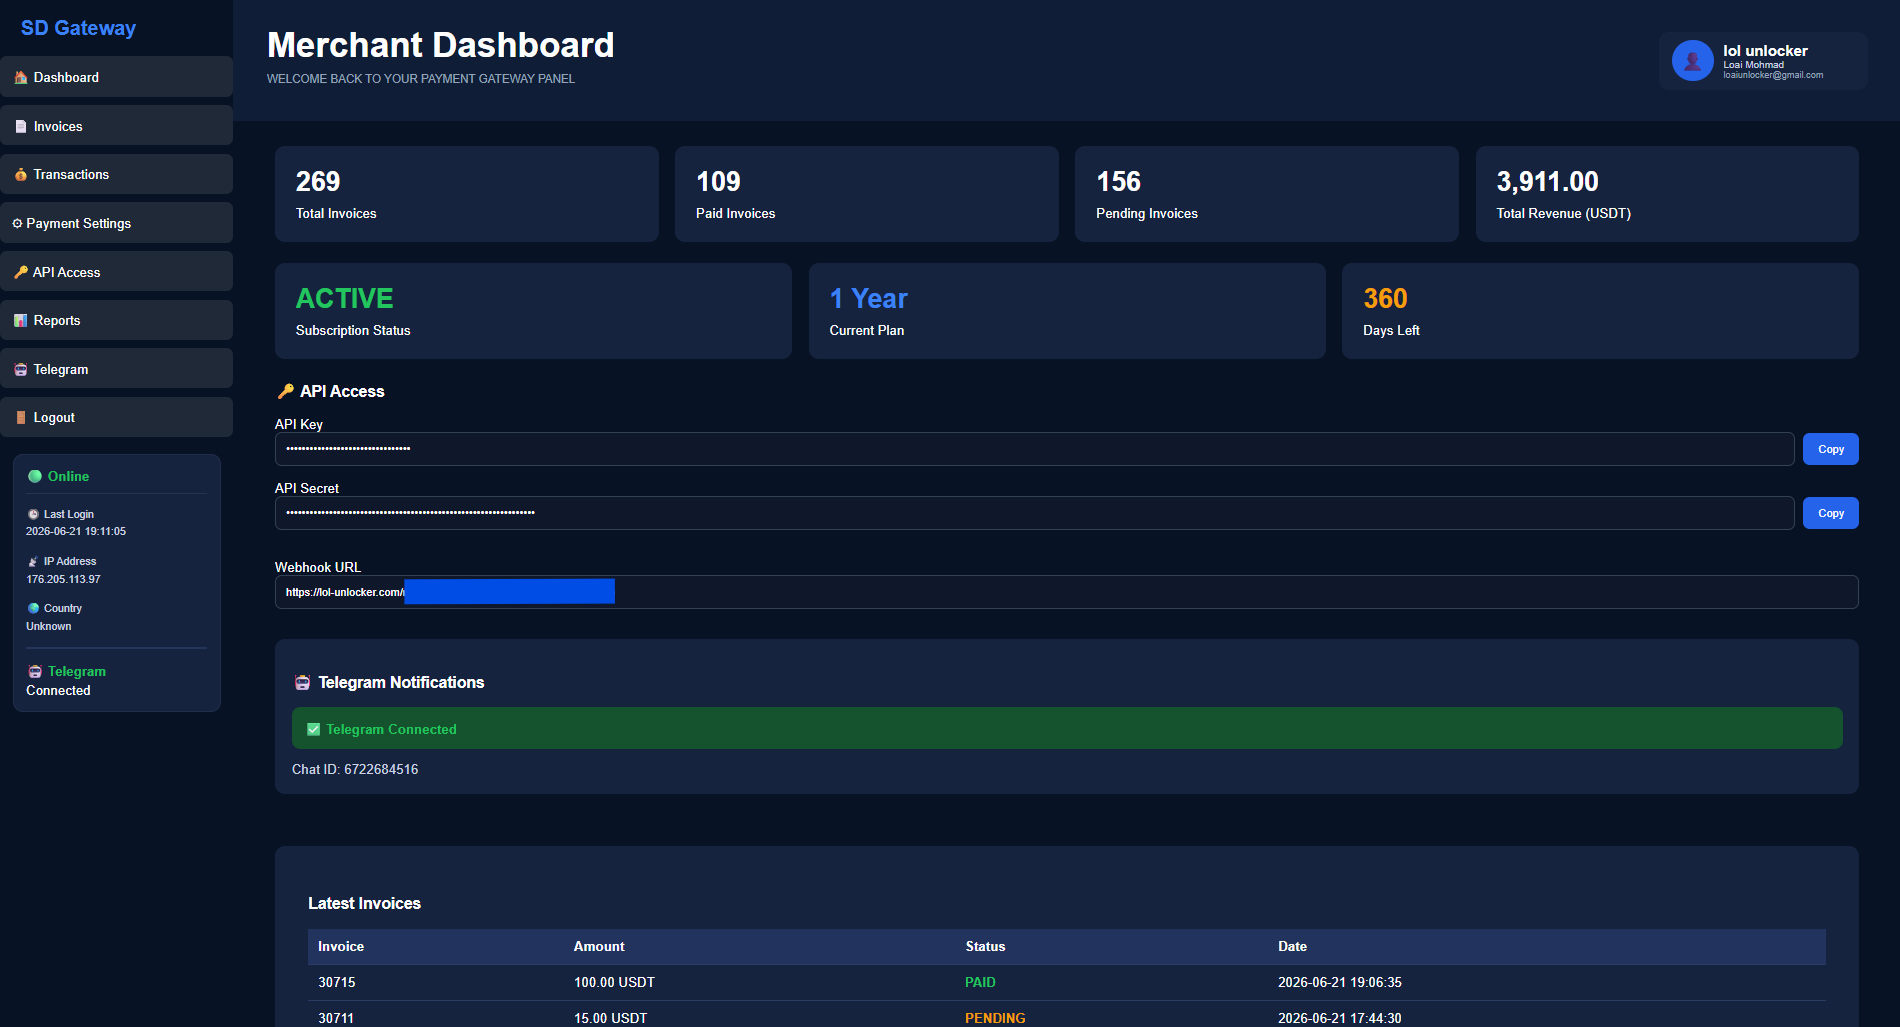
Task: Click the IP Address satellite icon
Action: 33,561
